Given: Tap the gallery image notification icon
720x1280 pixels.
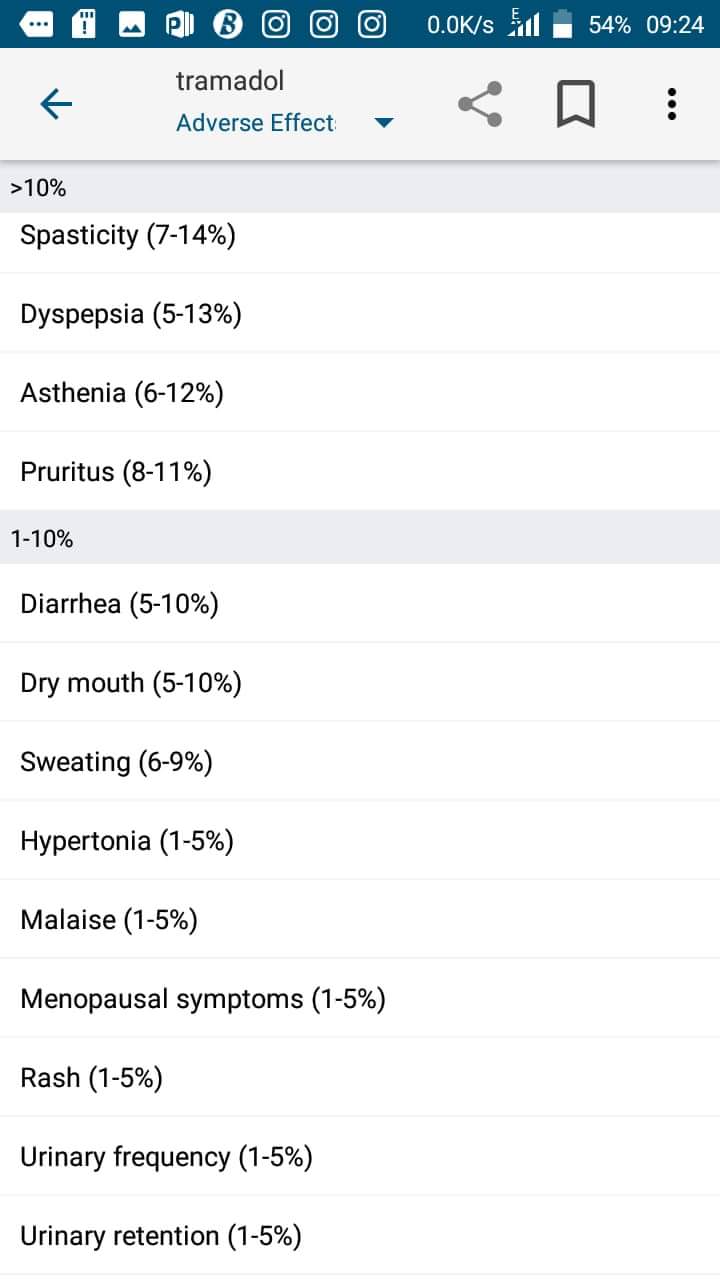Looking at the screenshot, I should click(132, 24).
